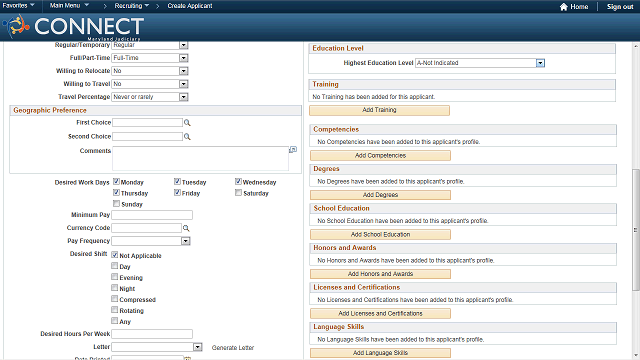640x360 pixels.
Task: Open the Travel Percentage dropdown
Action: (x=184, y=97)
